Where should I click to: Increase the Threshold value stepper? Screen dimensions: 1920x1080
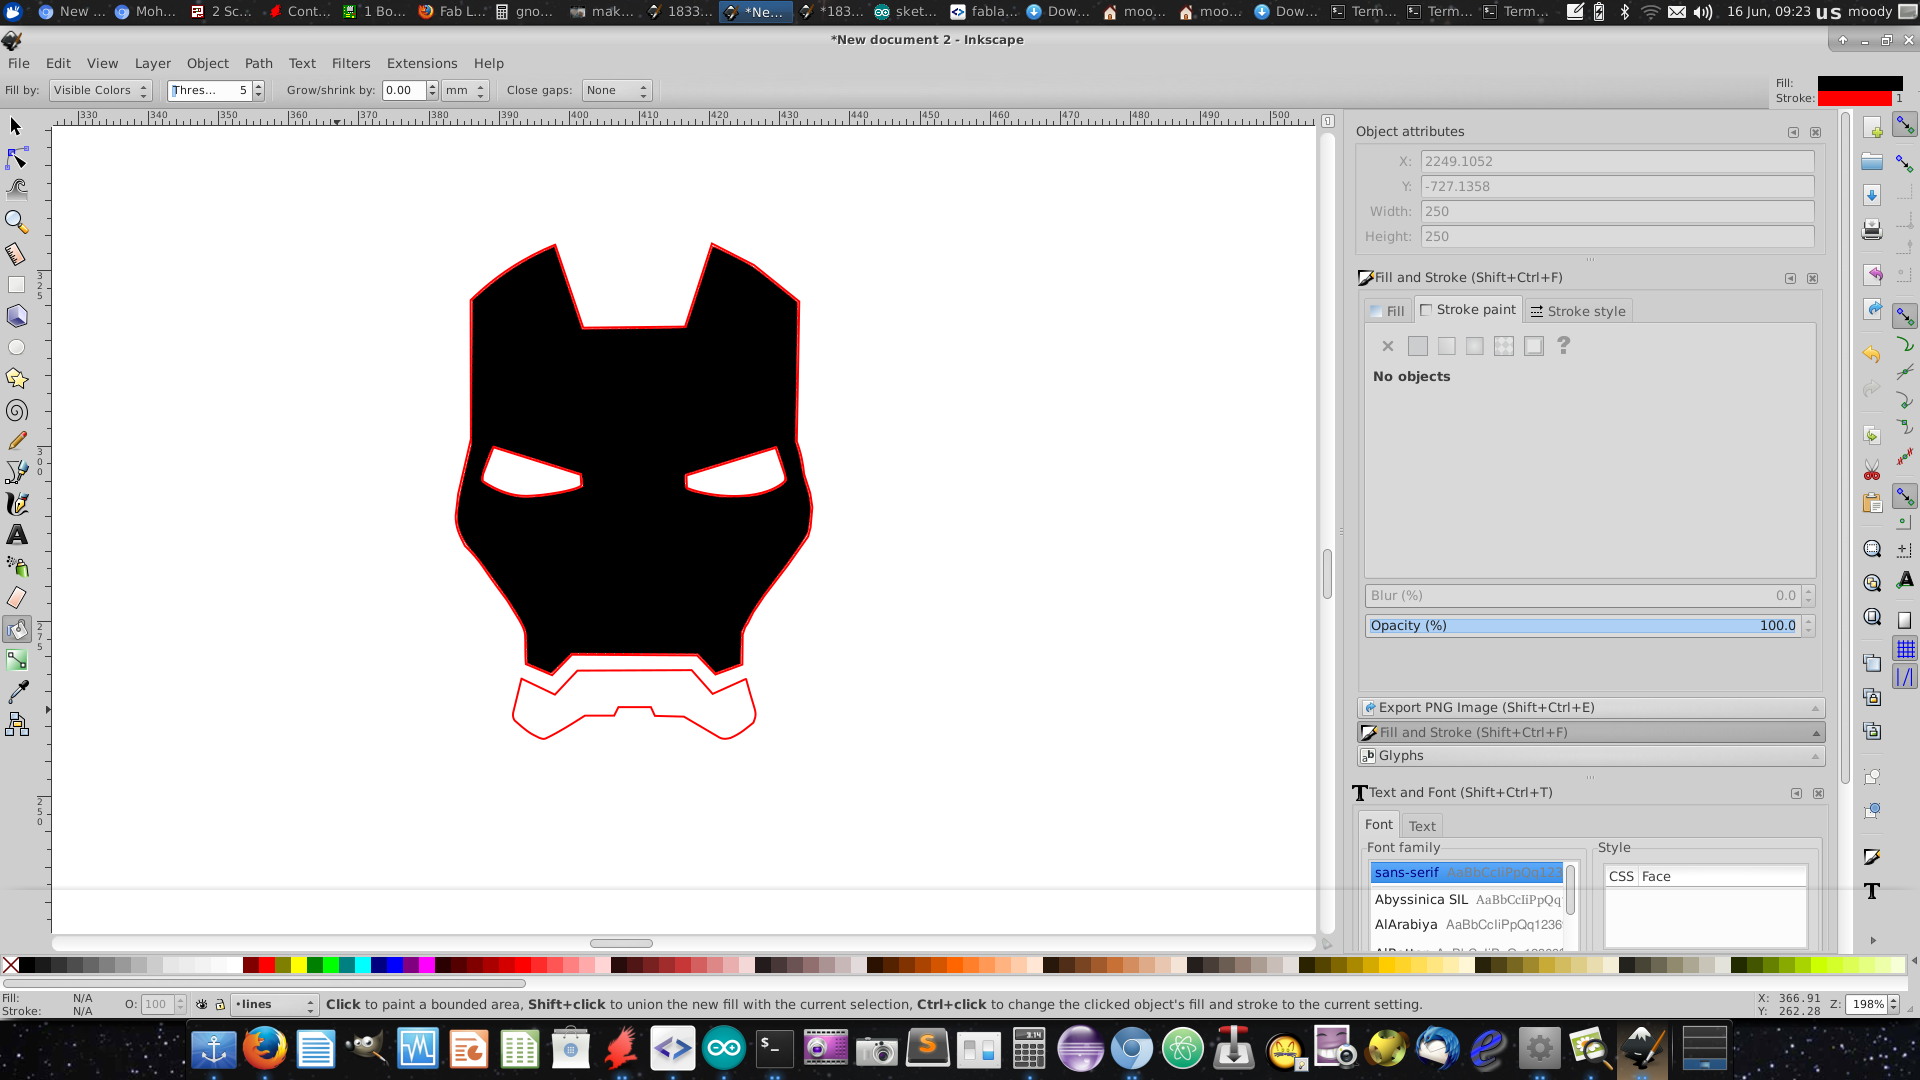[x=258, y=86]
